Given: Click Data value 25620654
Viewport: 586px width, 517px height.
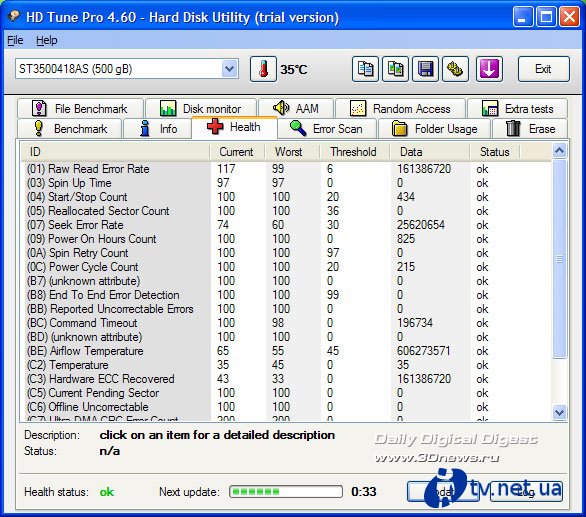Looking at the screenshot, I should [x=421, y=225].
